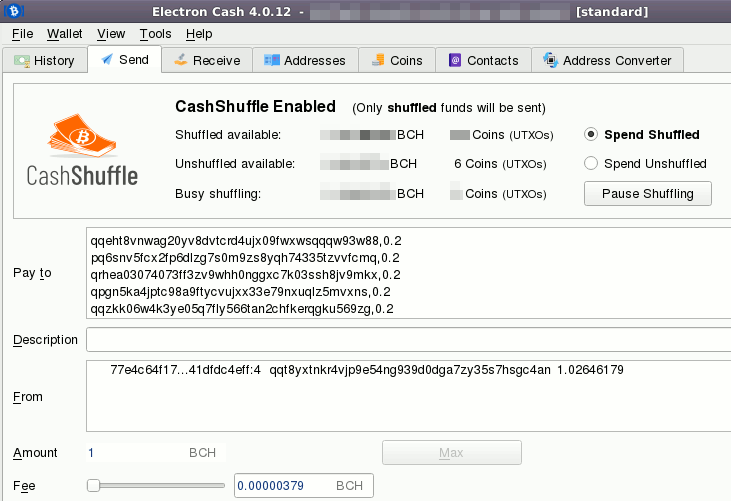Click the Pause Shuffling button
This screenshot has width=731, height=501.
click(648, 193)
